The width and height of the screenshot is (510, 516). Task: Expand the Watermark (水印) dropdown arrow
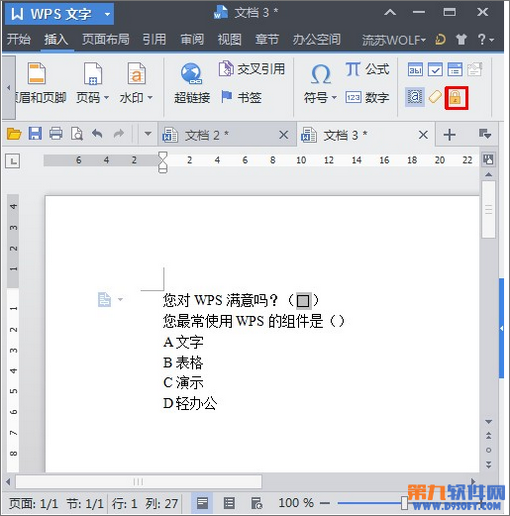150,98
